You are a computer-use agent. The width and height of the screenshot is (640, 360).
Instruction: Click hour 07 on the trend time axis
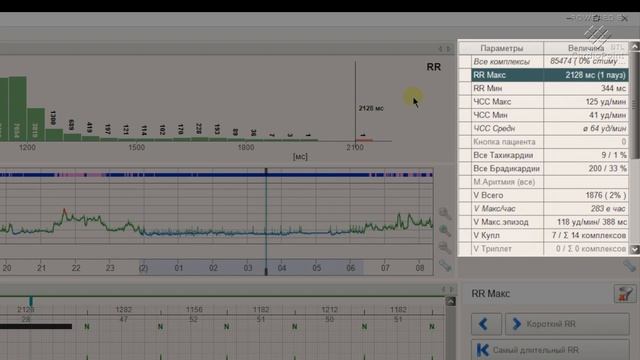[x=385, y=268]
